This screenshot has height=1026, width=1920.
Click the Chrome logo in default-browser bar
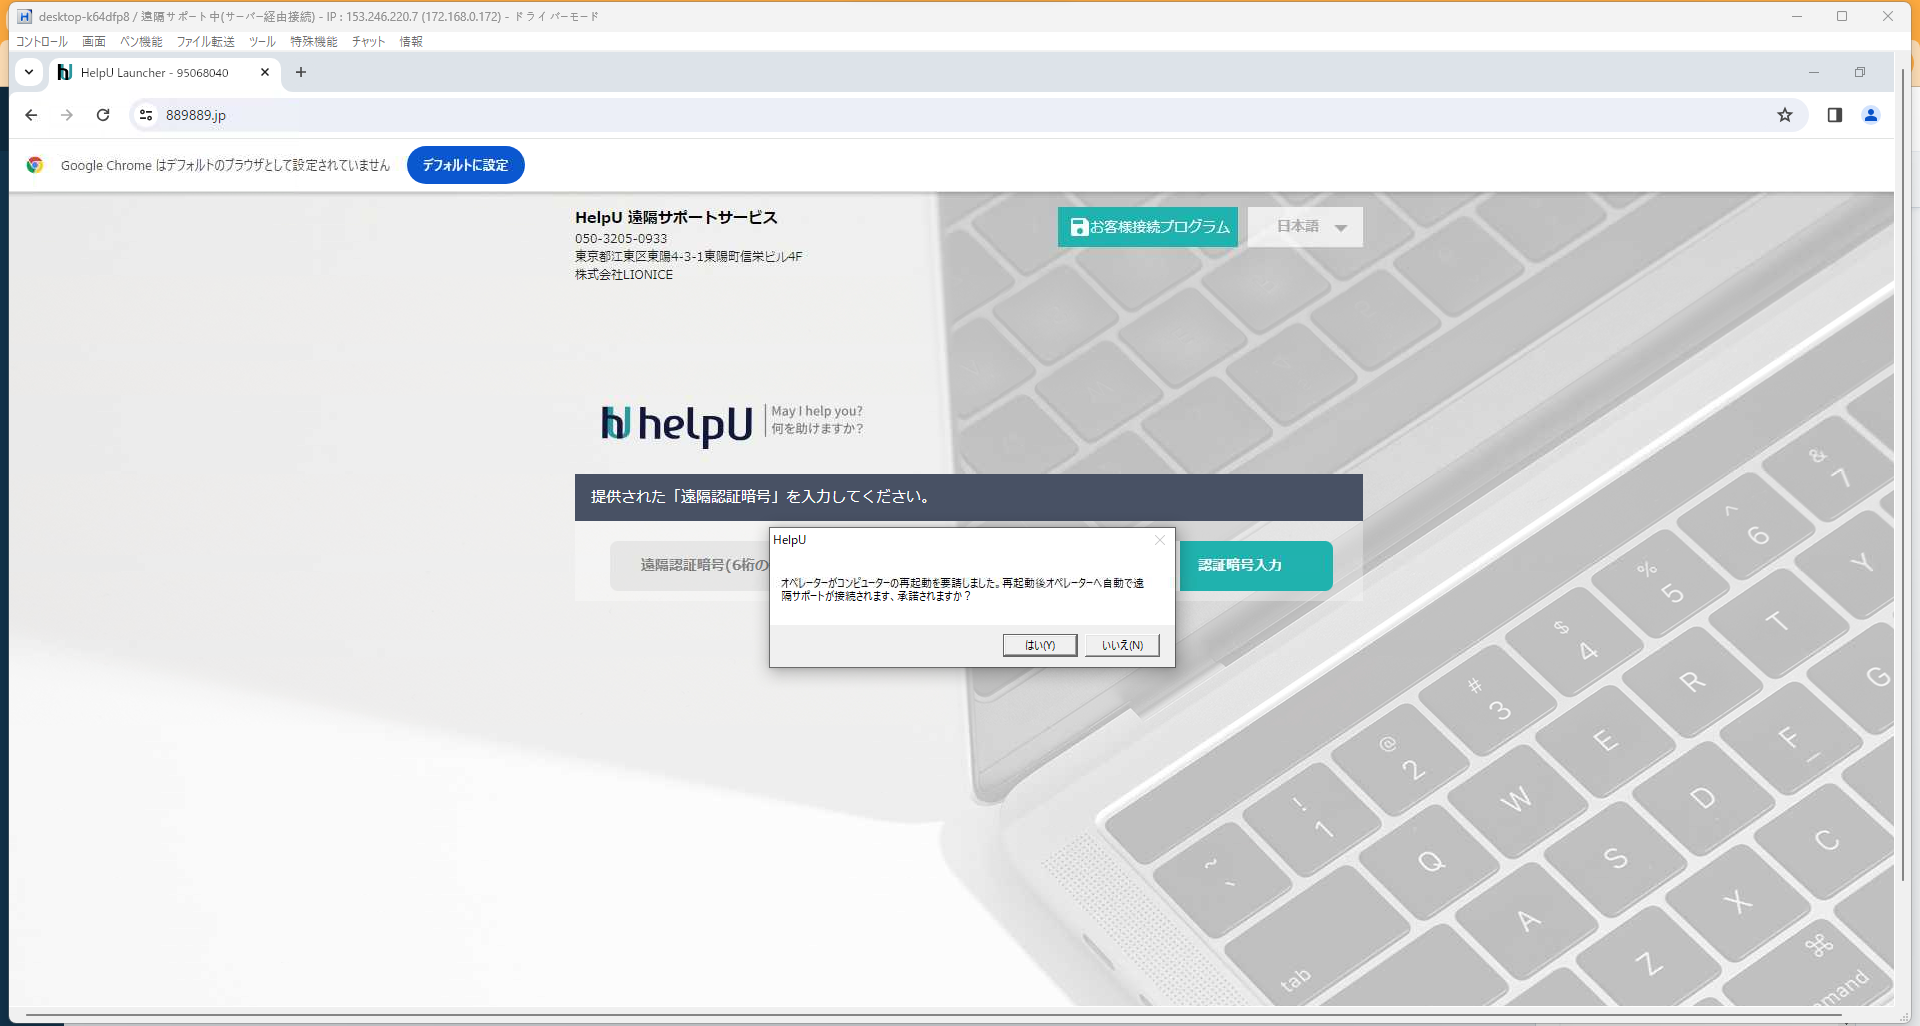coord(35,165)
